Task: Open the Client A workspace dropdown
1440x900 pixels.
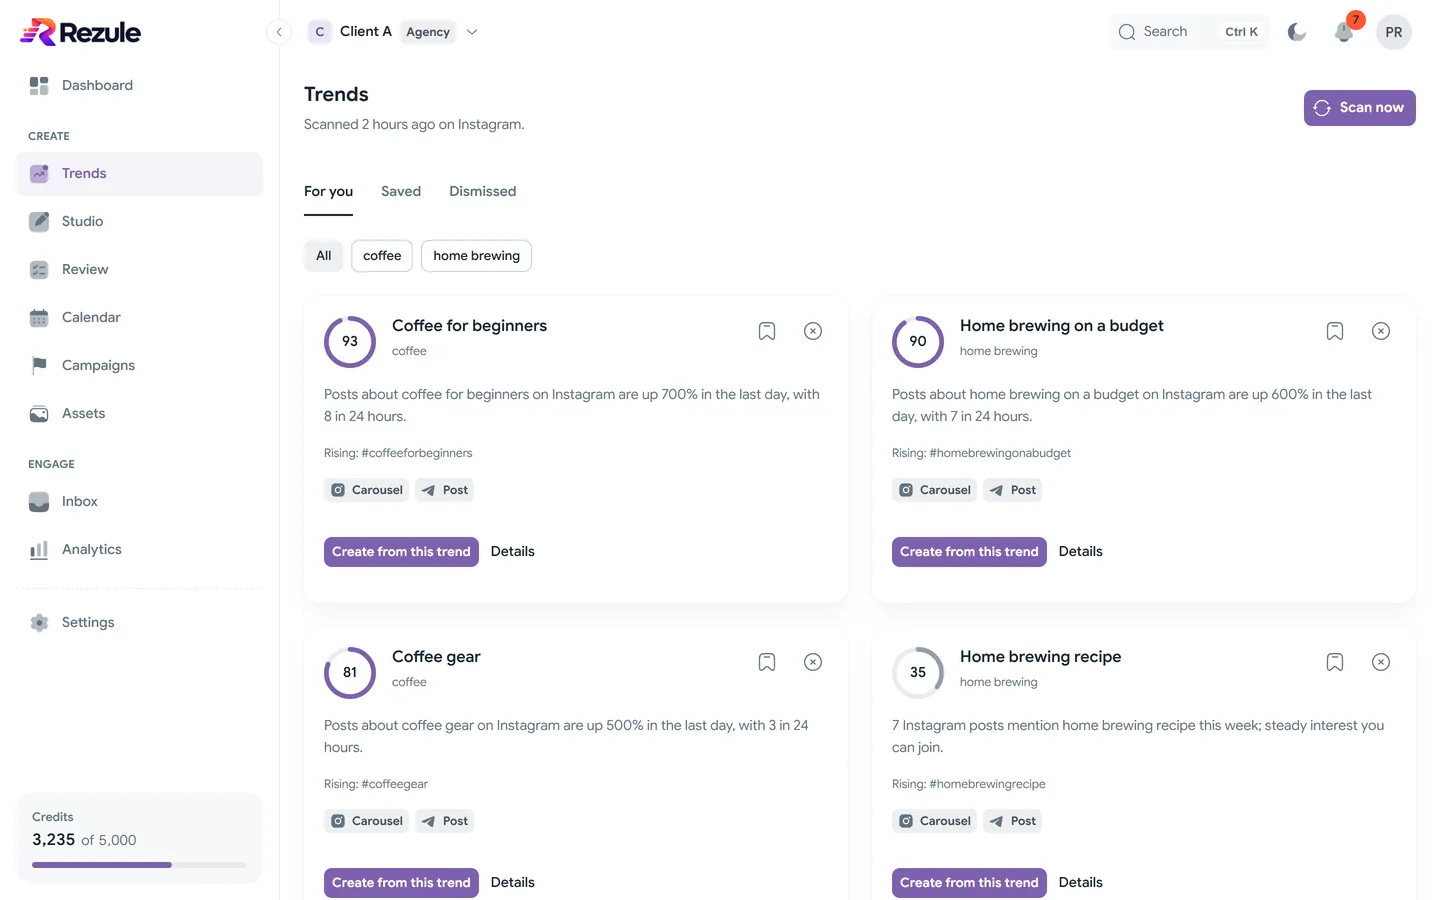Action: pos(393,32)
